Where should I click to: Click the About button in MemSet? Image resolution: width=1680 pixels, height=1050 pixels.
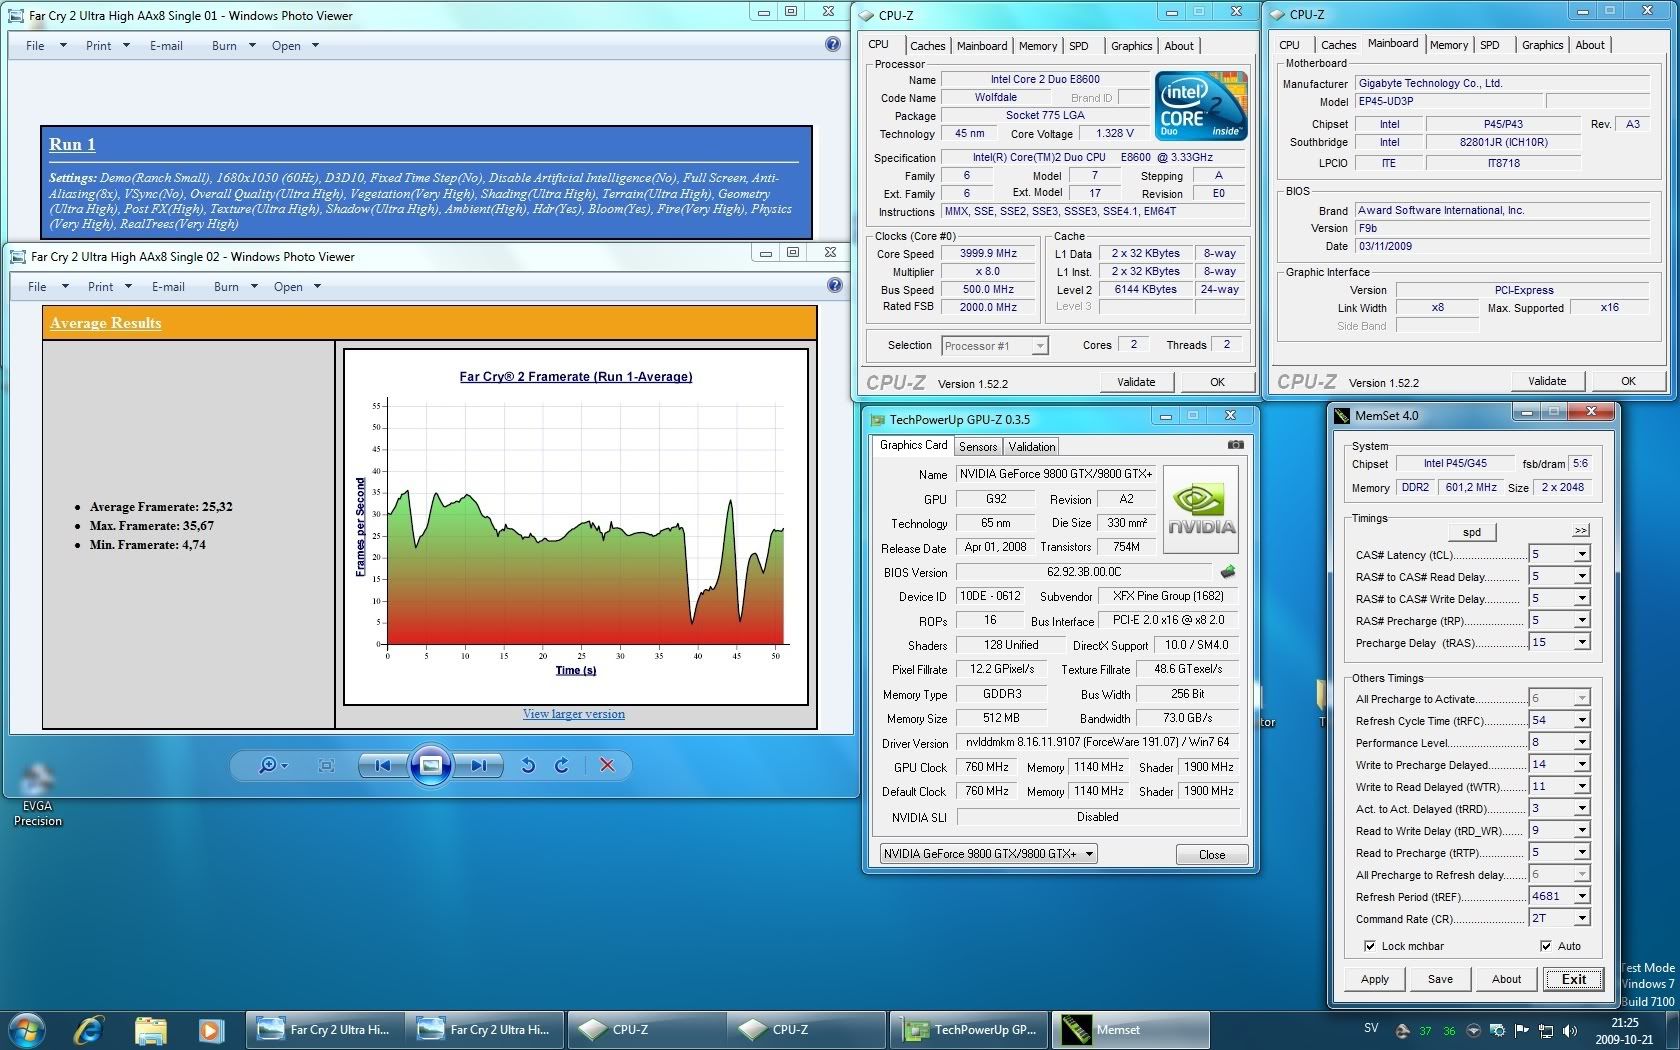coord(1506,979)
